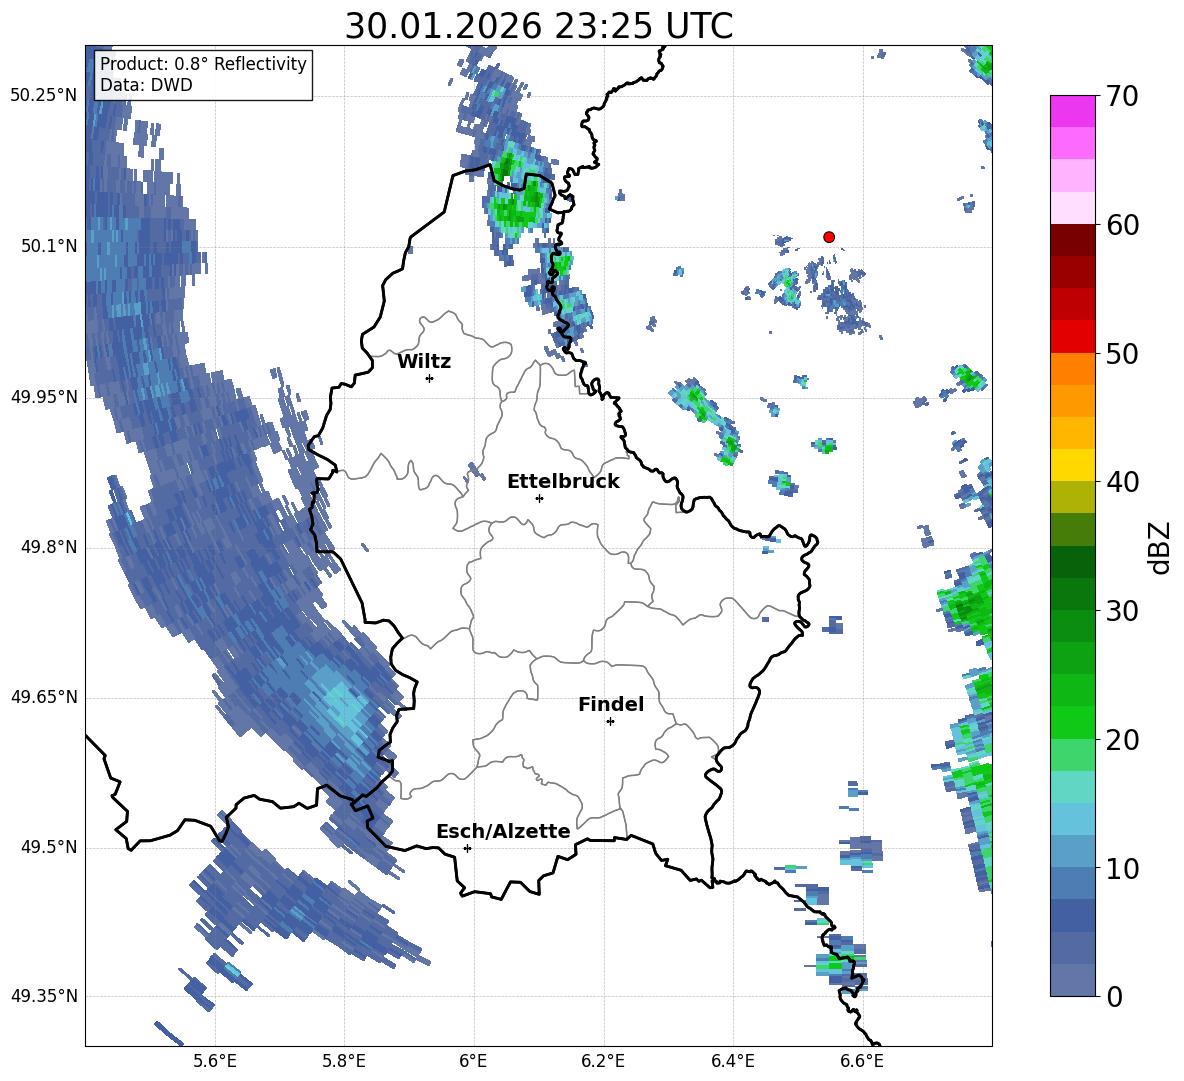
Task: Click the 5.8°E longitude label
Action: pos(344,1061)
